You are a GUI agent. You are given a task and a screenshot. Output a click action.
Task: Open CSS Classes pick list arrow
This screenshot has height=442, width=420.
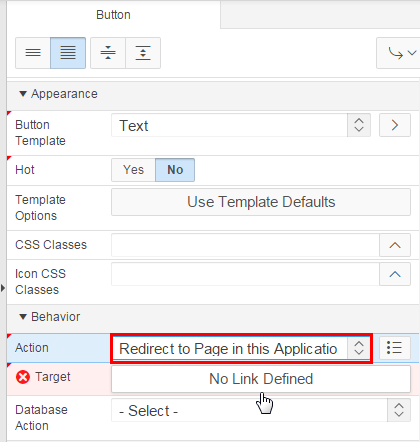(395, 245)
